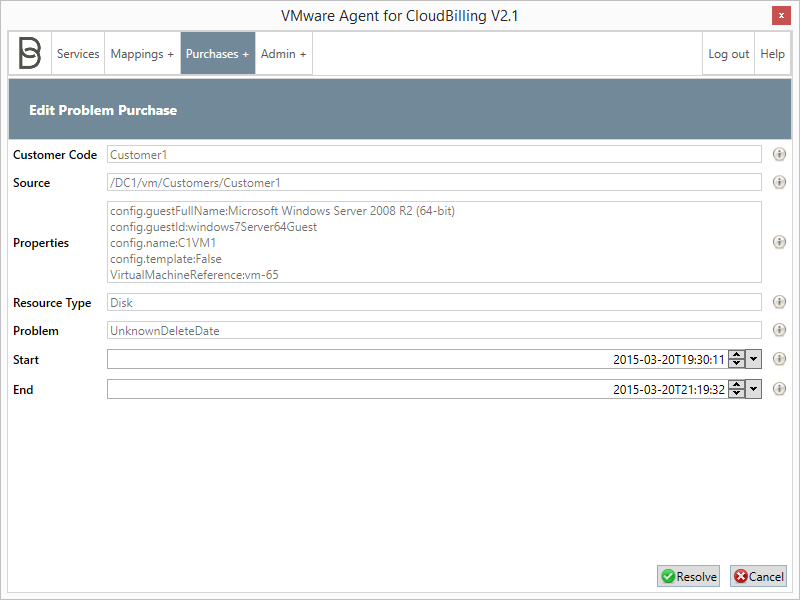Click the info icon next to the Source field
800x600 pixels.
779,182
